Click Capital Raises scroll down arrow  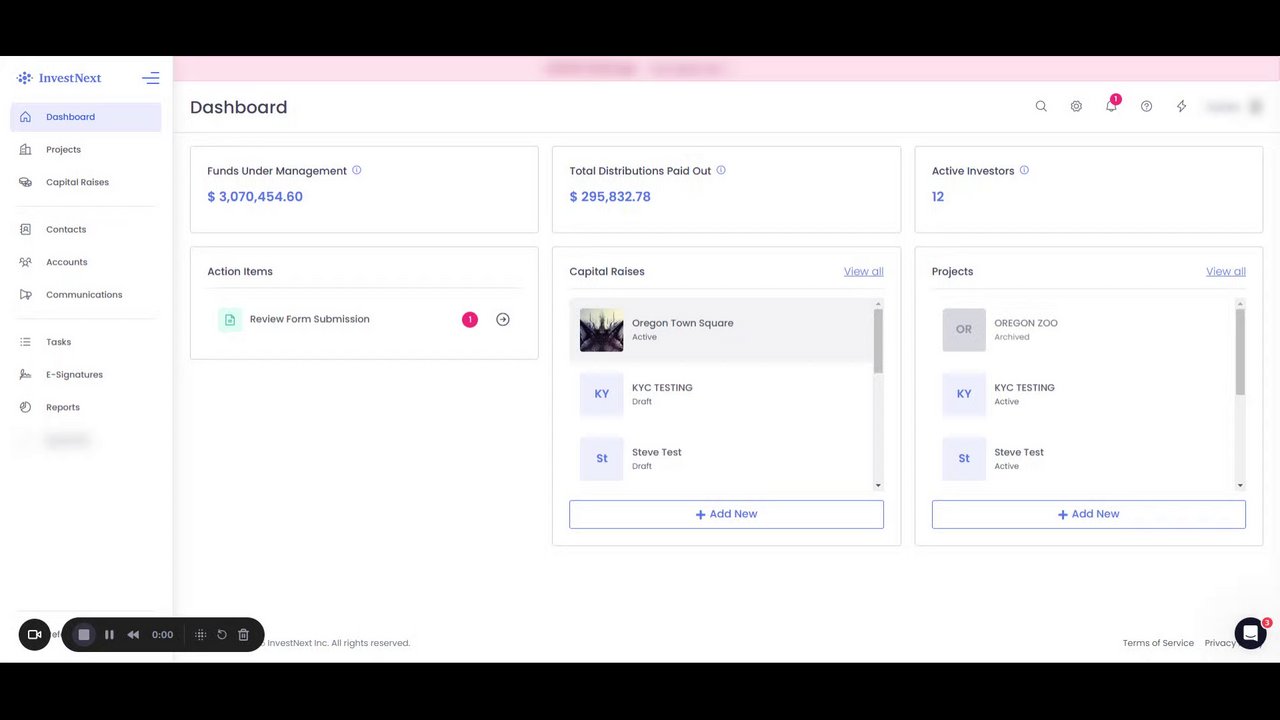pyautogui.click(x=878, y=485)
